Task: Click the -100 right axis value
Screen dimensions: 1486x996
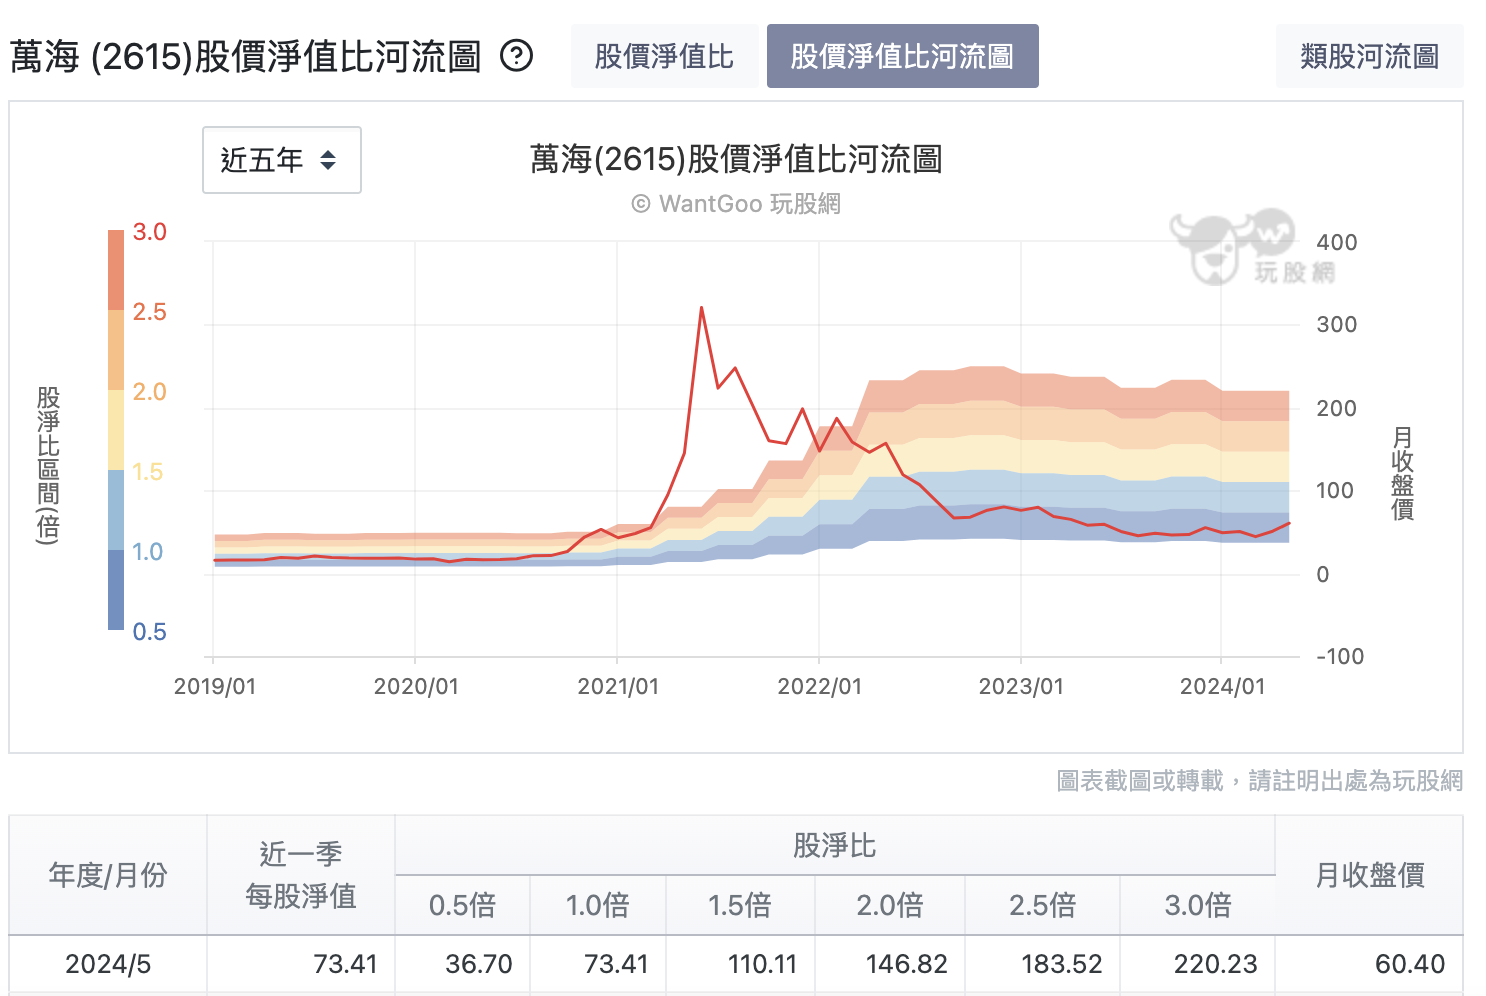Action: coord(1340,656)
